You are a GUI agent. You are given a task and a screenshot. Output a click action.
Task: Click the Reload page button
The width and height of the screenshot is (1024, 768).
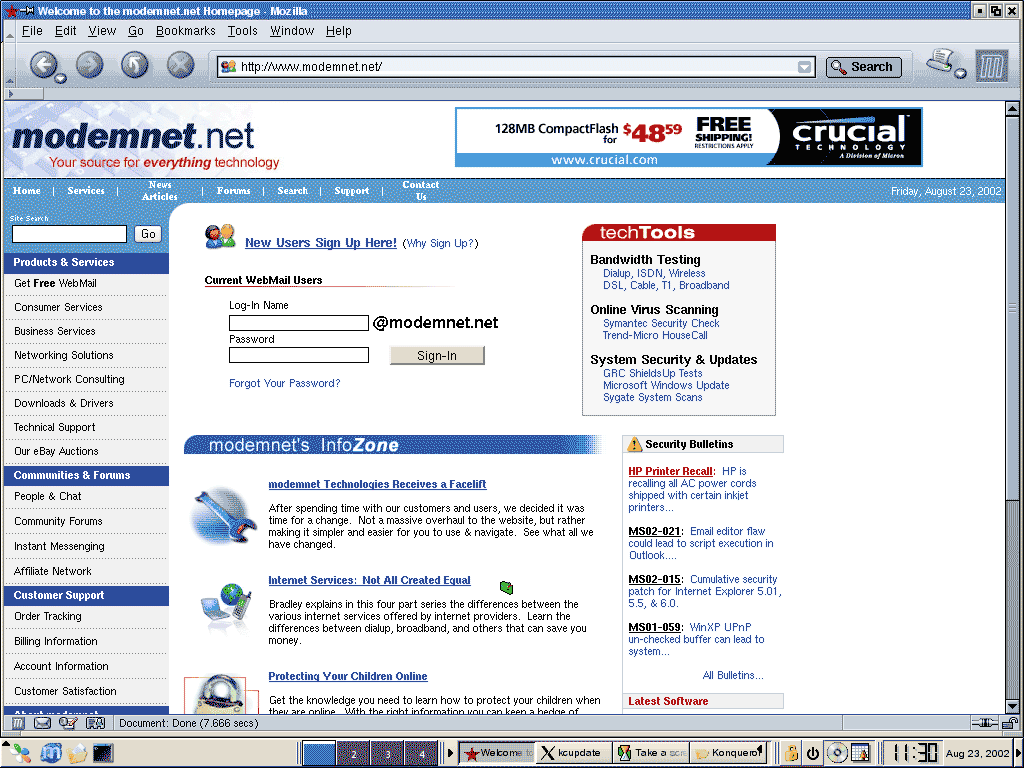pyautogui.click(x=134, y=65)
